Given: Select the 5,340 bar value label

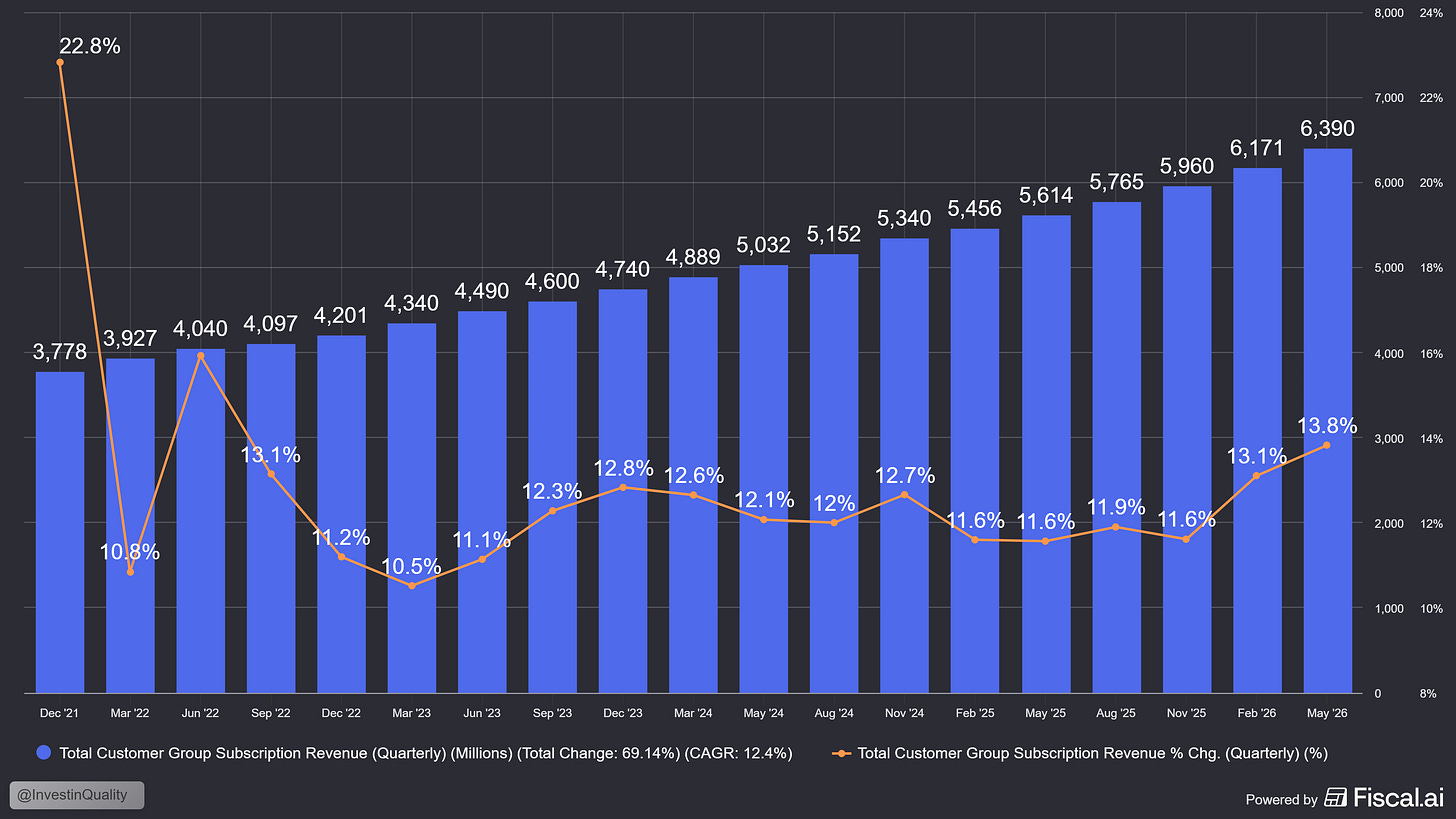Looking at the screenshot, I should pos(904,219).
